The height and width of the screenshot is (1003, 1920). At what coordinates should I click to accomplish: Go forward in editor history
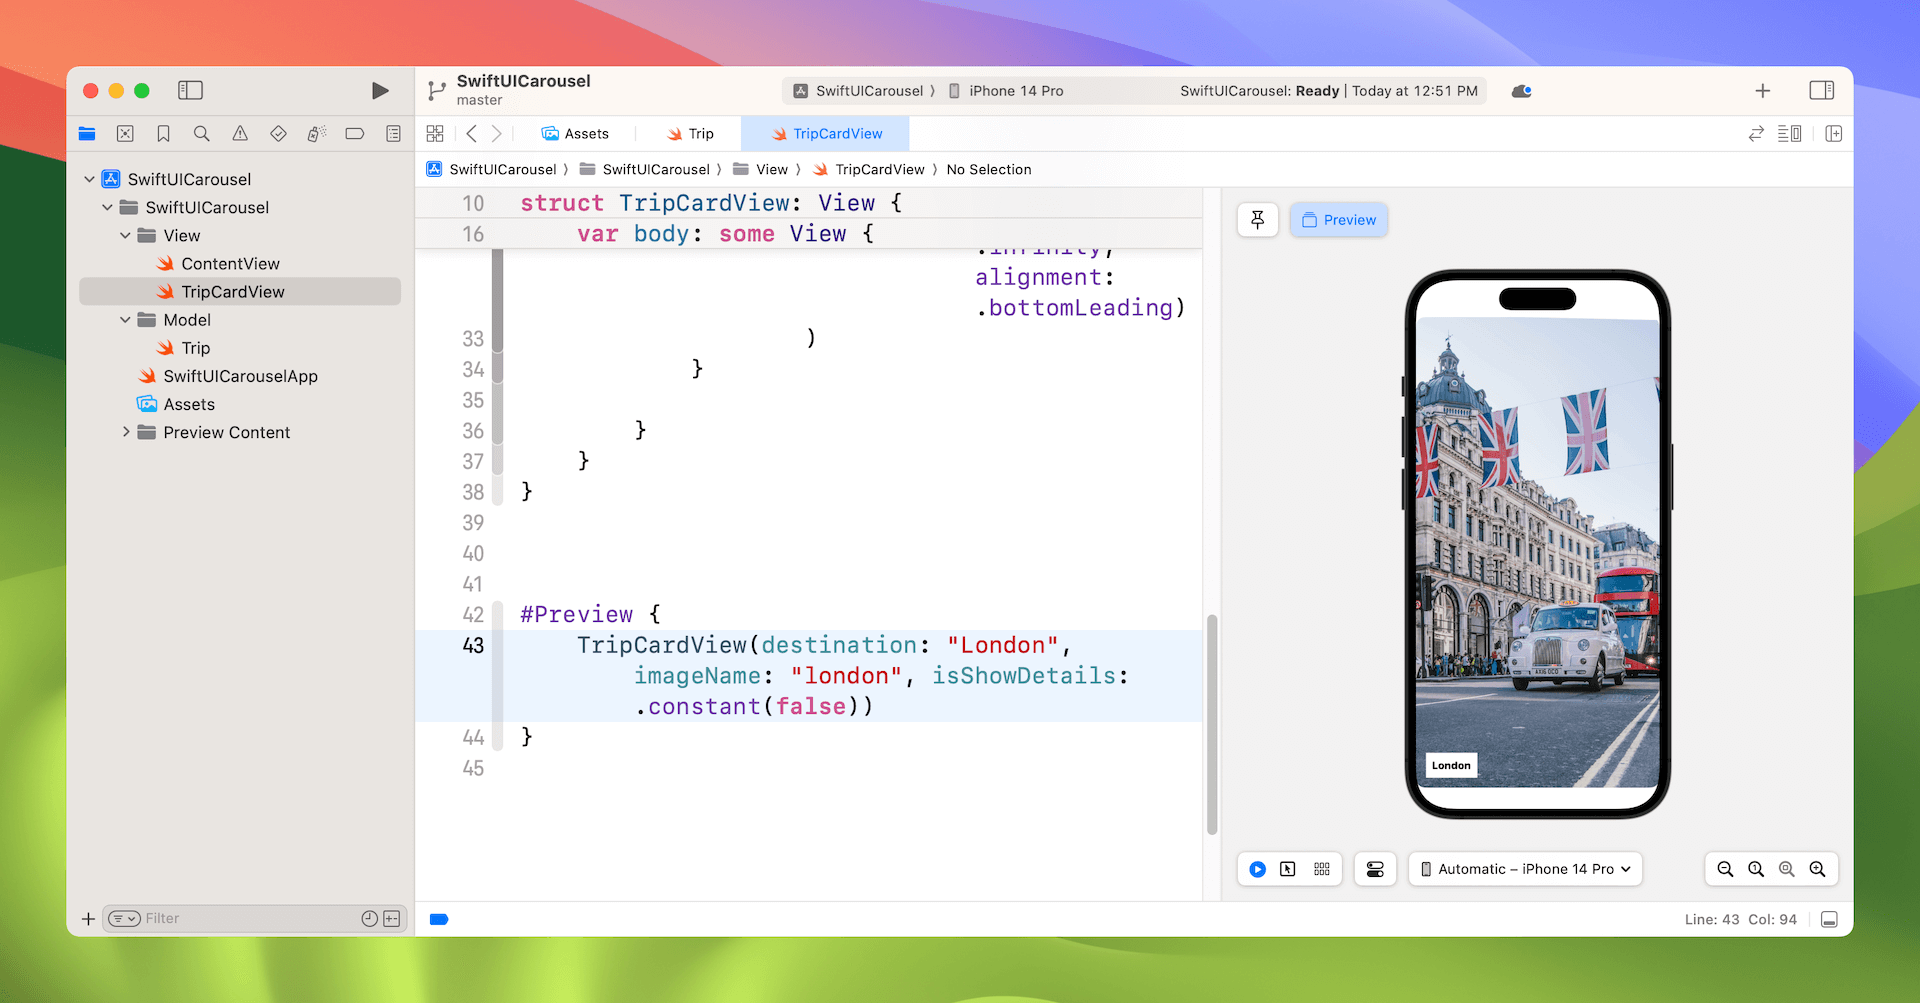coord(497,134)
